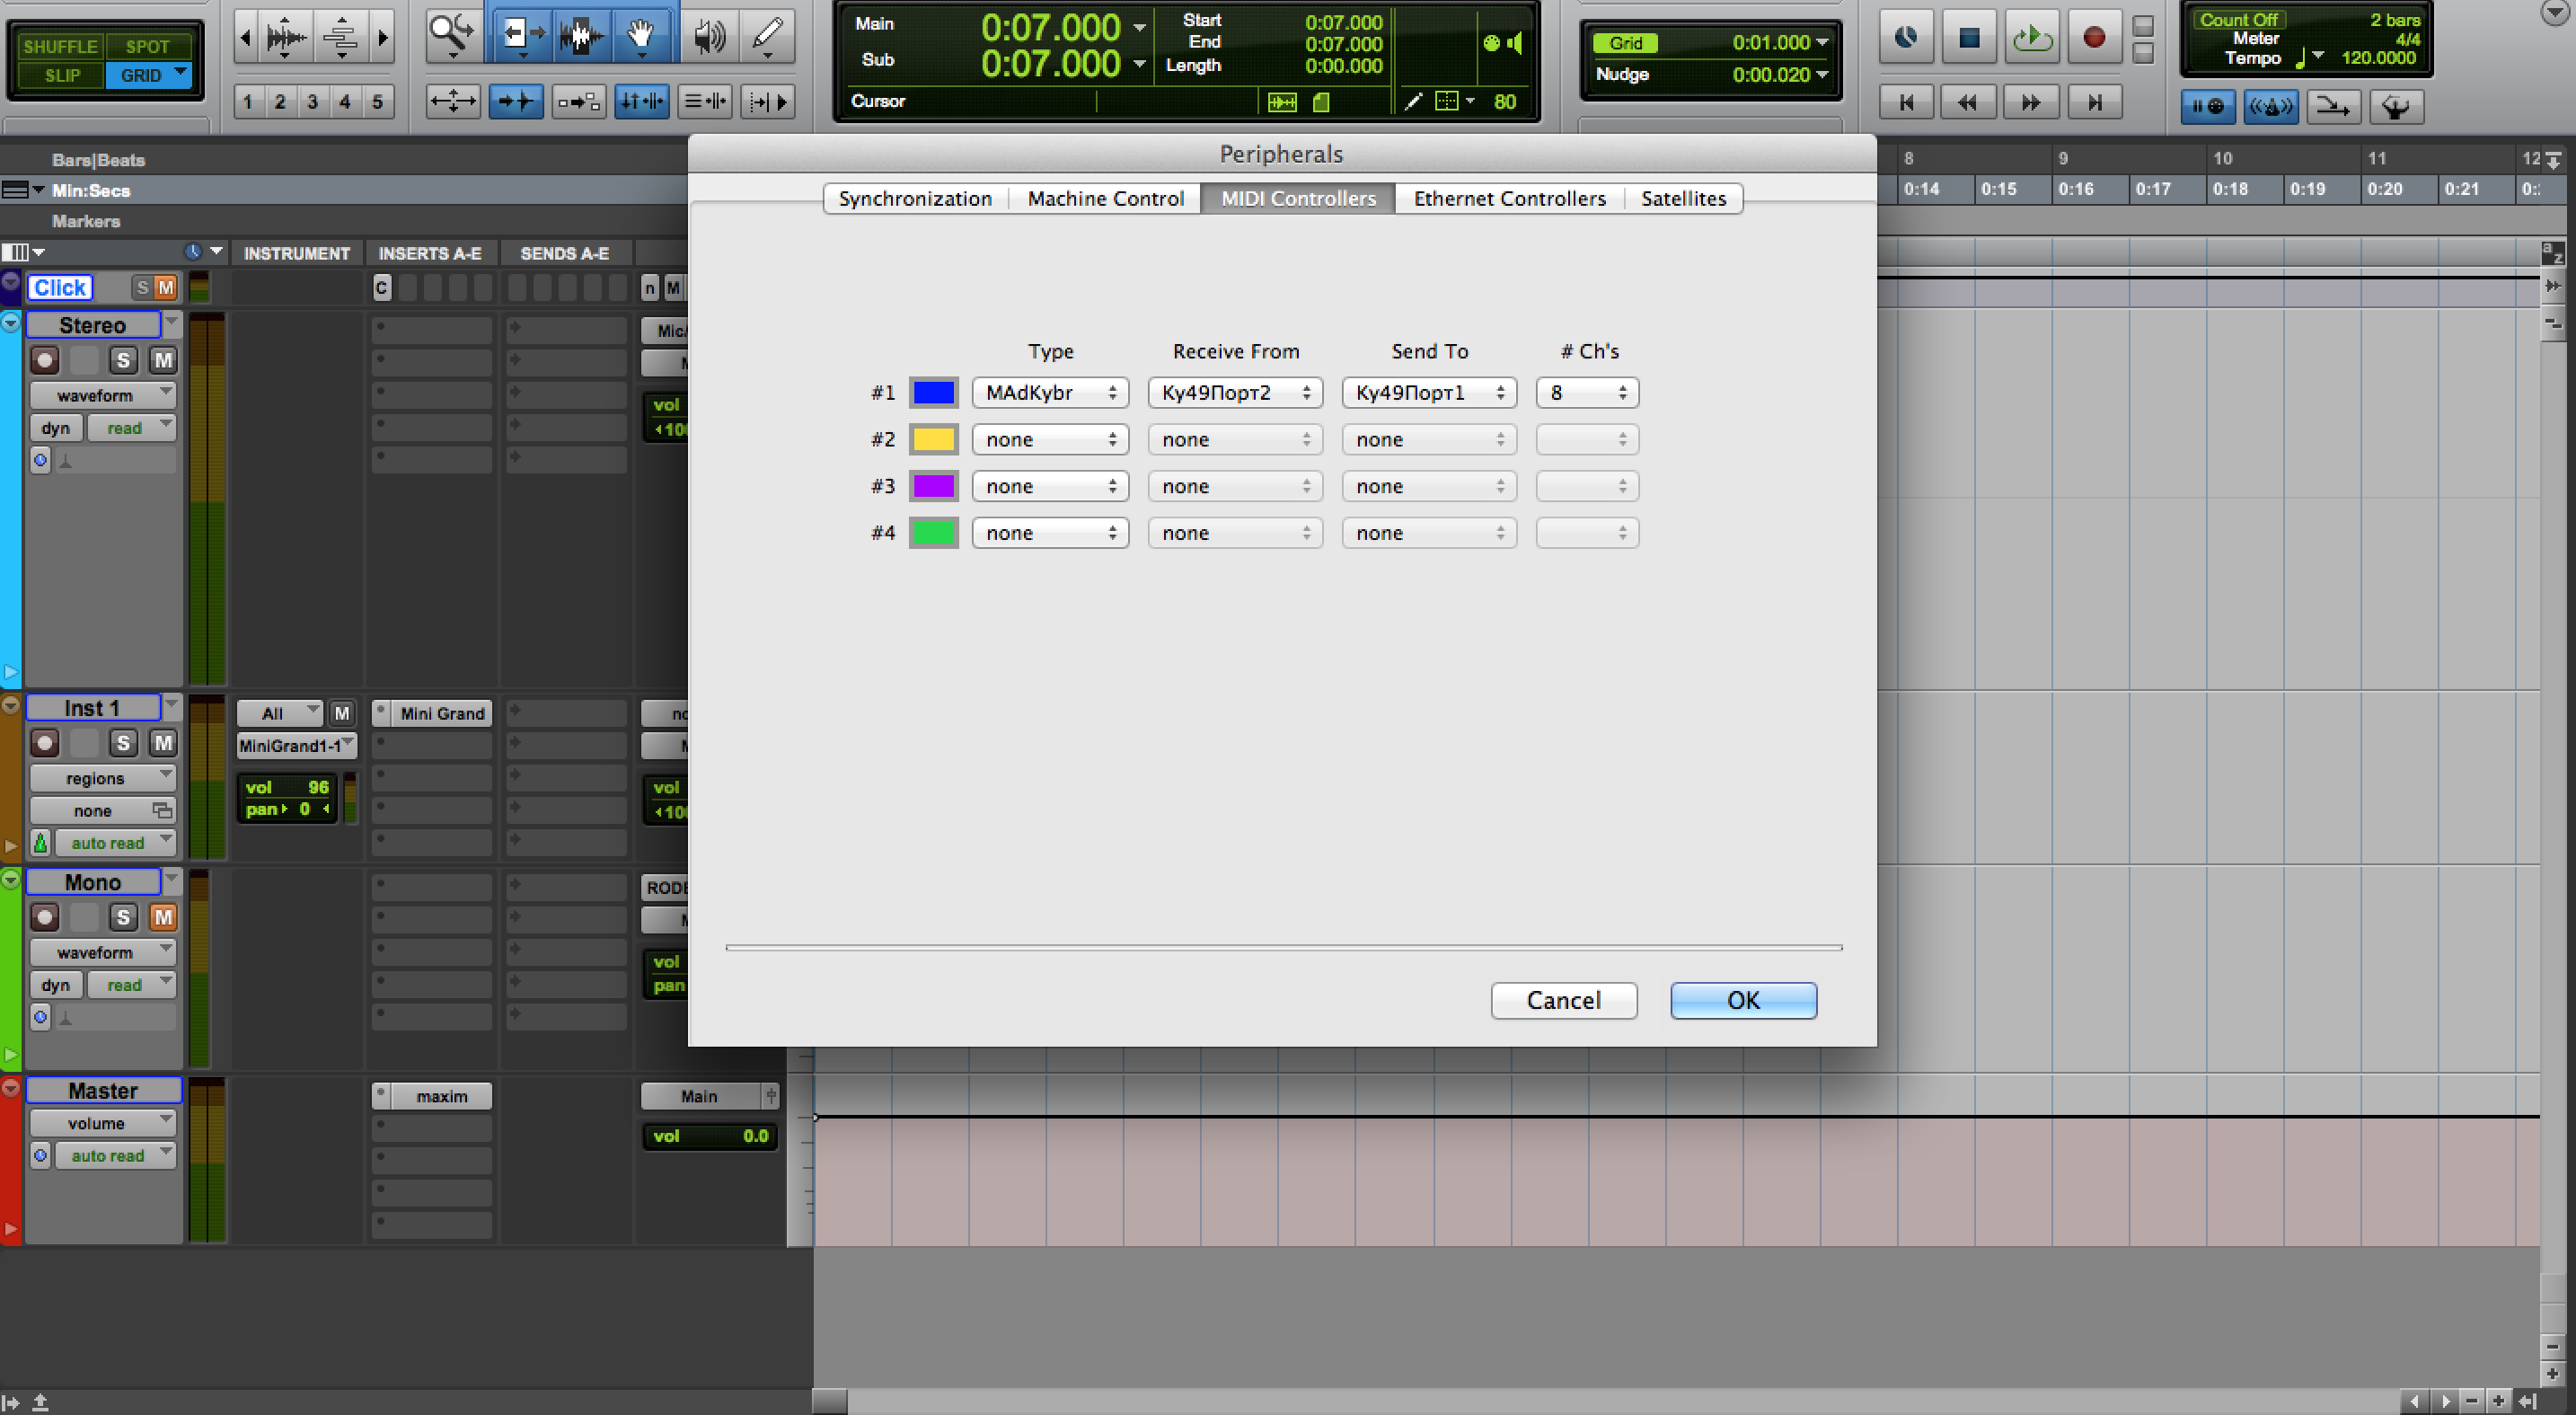The height and width of the screenshot is (1415, 2576).
Task: Open the # Ch's dropdown showing 8
Action: tap(1587, 393)
